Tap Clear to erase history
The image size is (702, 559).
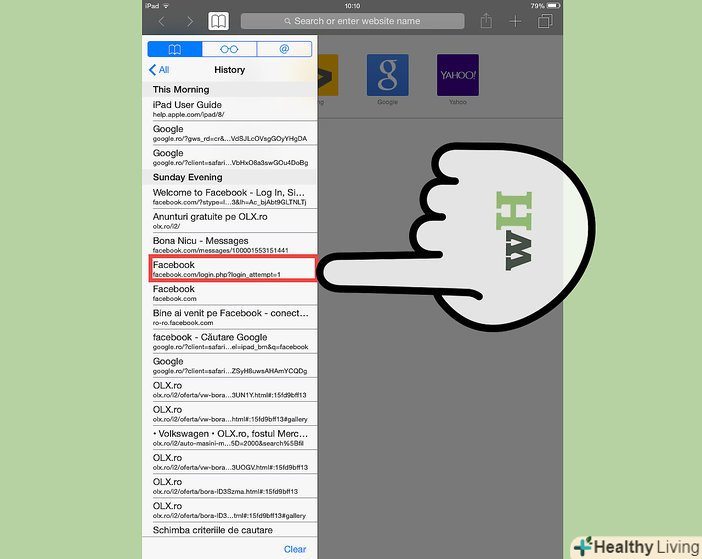[295, 549]
